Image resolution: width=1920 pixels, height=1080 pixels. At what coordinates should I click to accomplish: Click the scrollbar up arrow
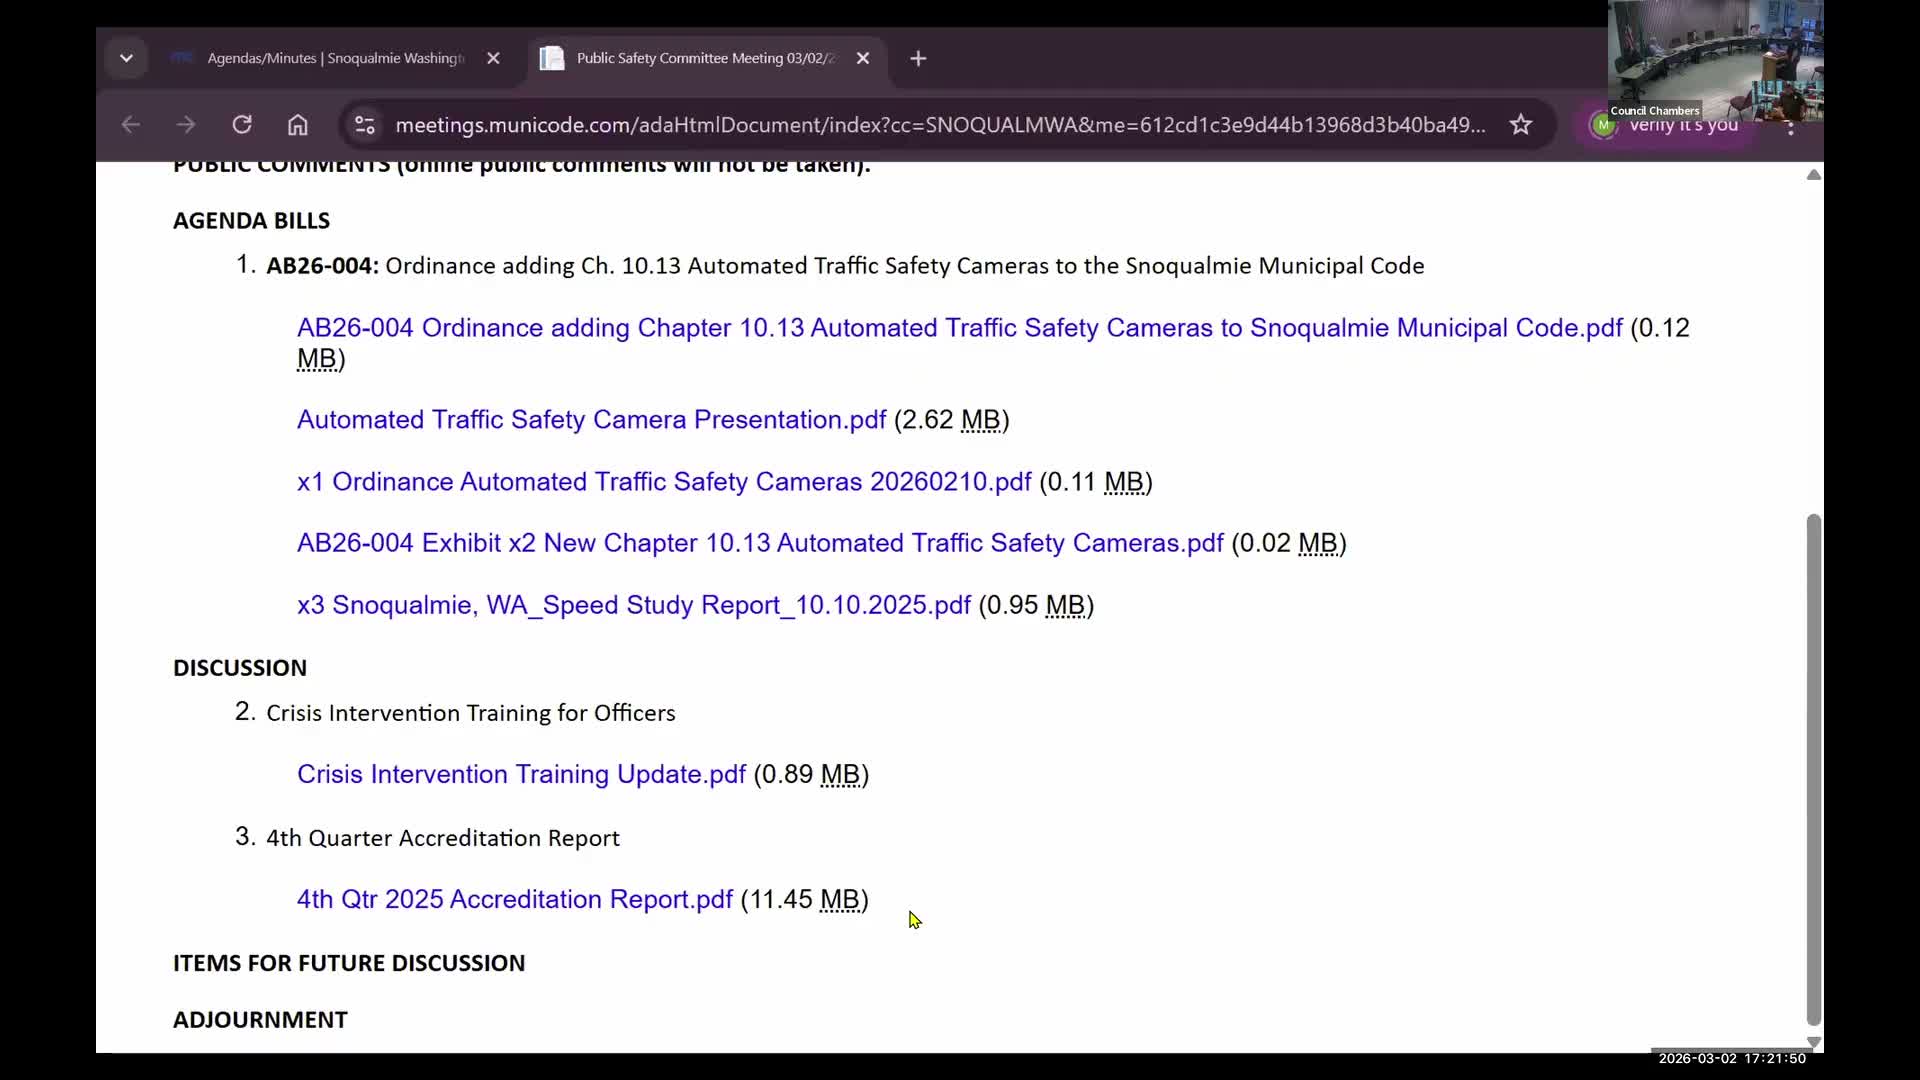(x=1813, y=175)
